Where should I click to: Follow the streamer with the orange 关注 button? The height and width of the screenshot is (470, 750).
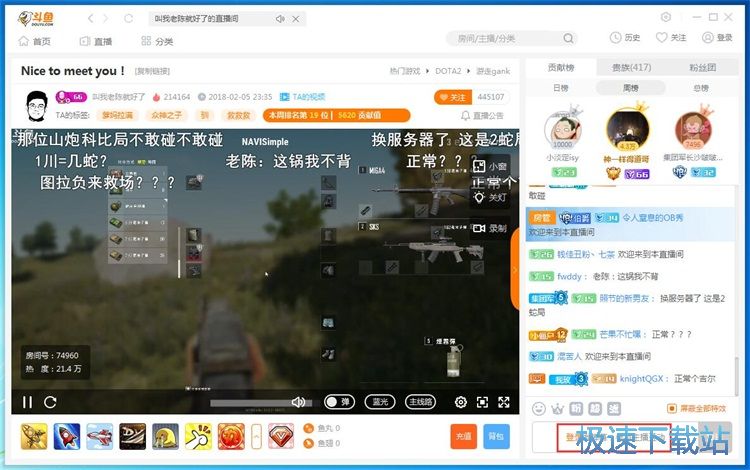[x=452, y=97]
